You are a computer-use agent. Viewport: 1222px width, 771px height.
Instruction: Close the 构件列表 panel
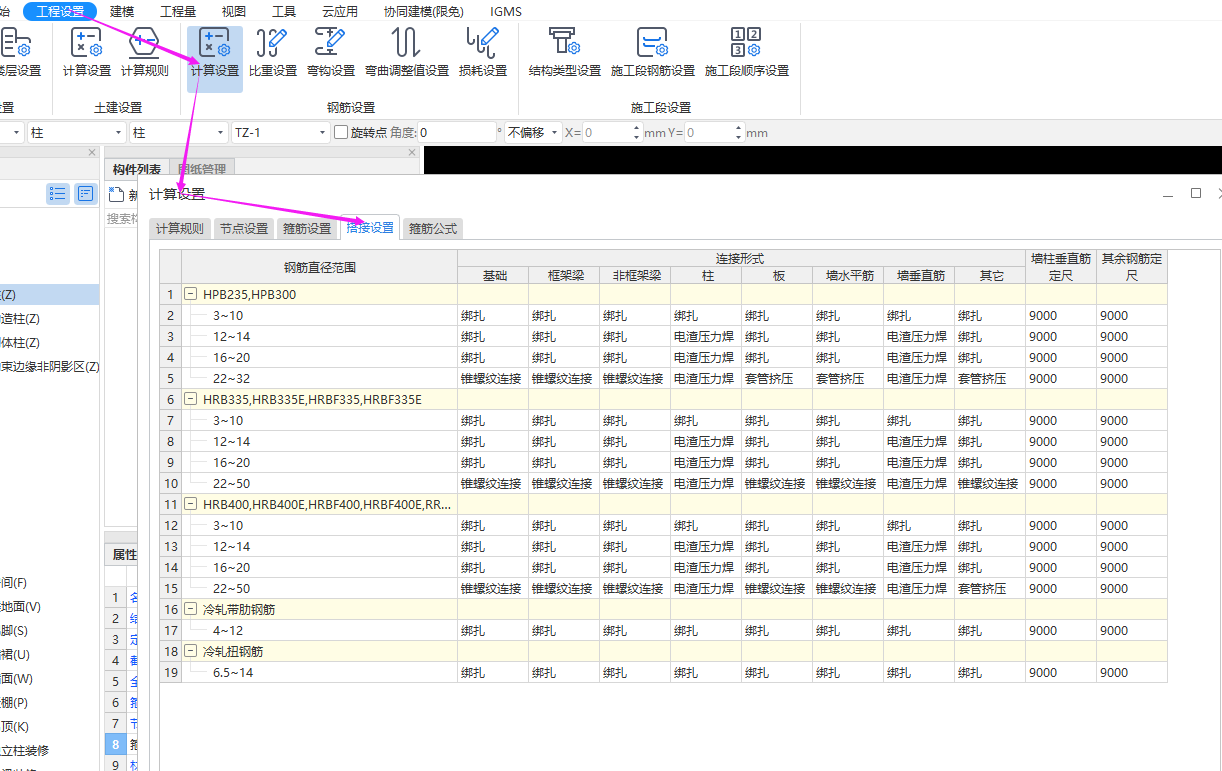[412, 153]
